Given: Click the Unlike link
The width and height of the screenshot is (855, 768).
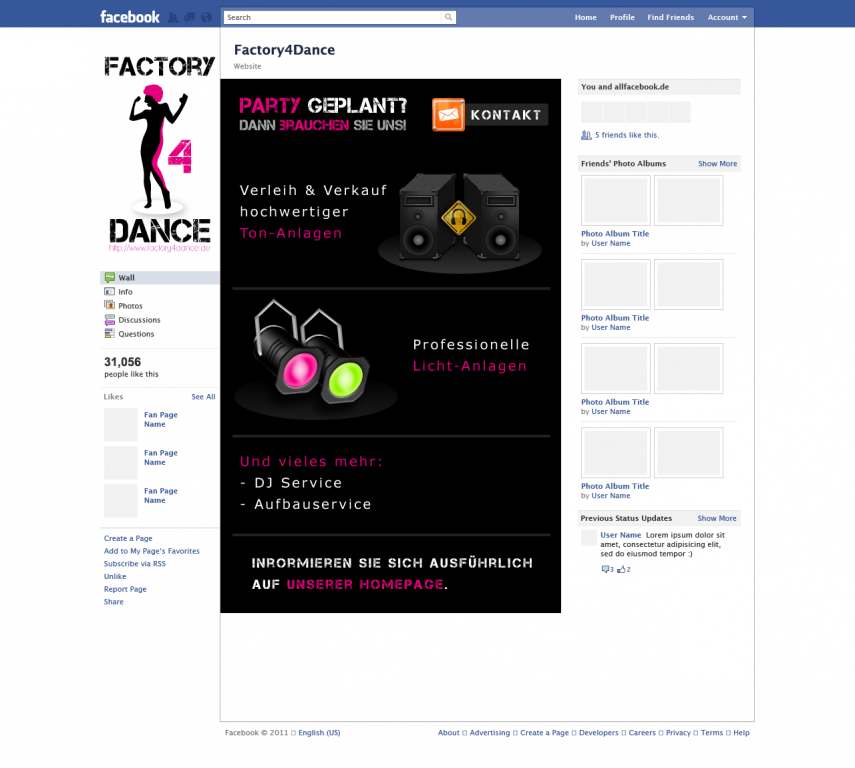Looking at the screenshot, I should [x=115, y=577].
